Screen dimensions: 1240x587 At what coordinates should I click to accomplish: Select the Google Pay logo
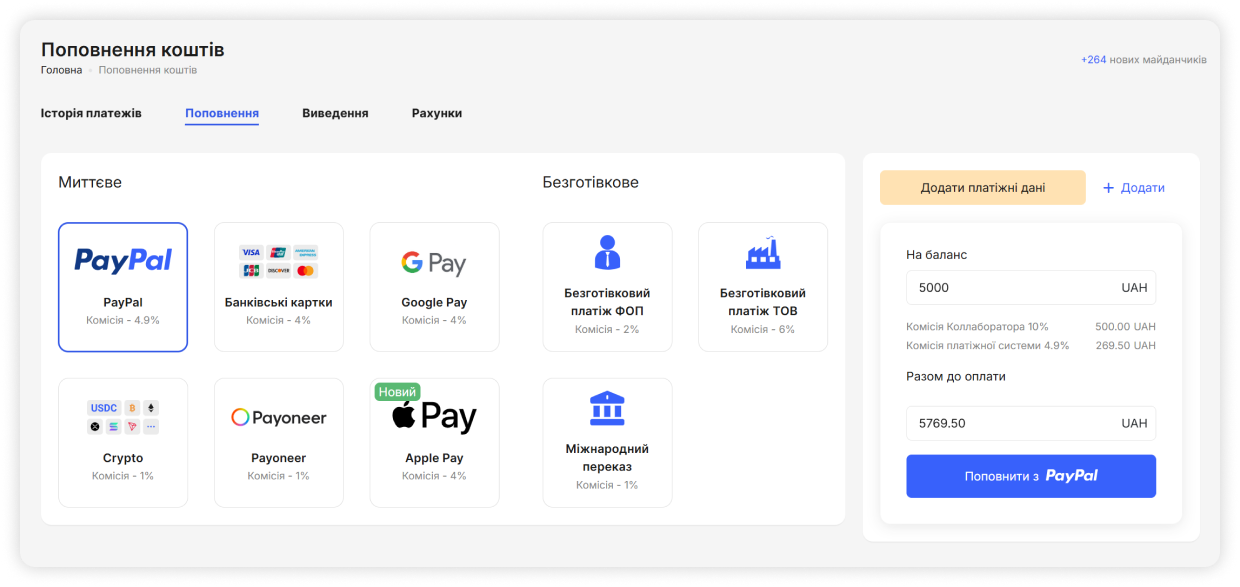pos(434,263)
